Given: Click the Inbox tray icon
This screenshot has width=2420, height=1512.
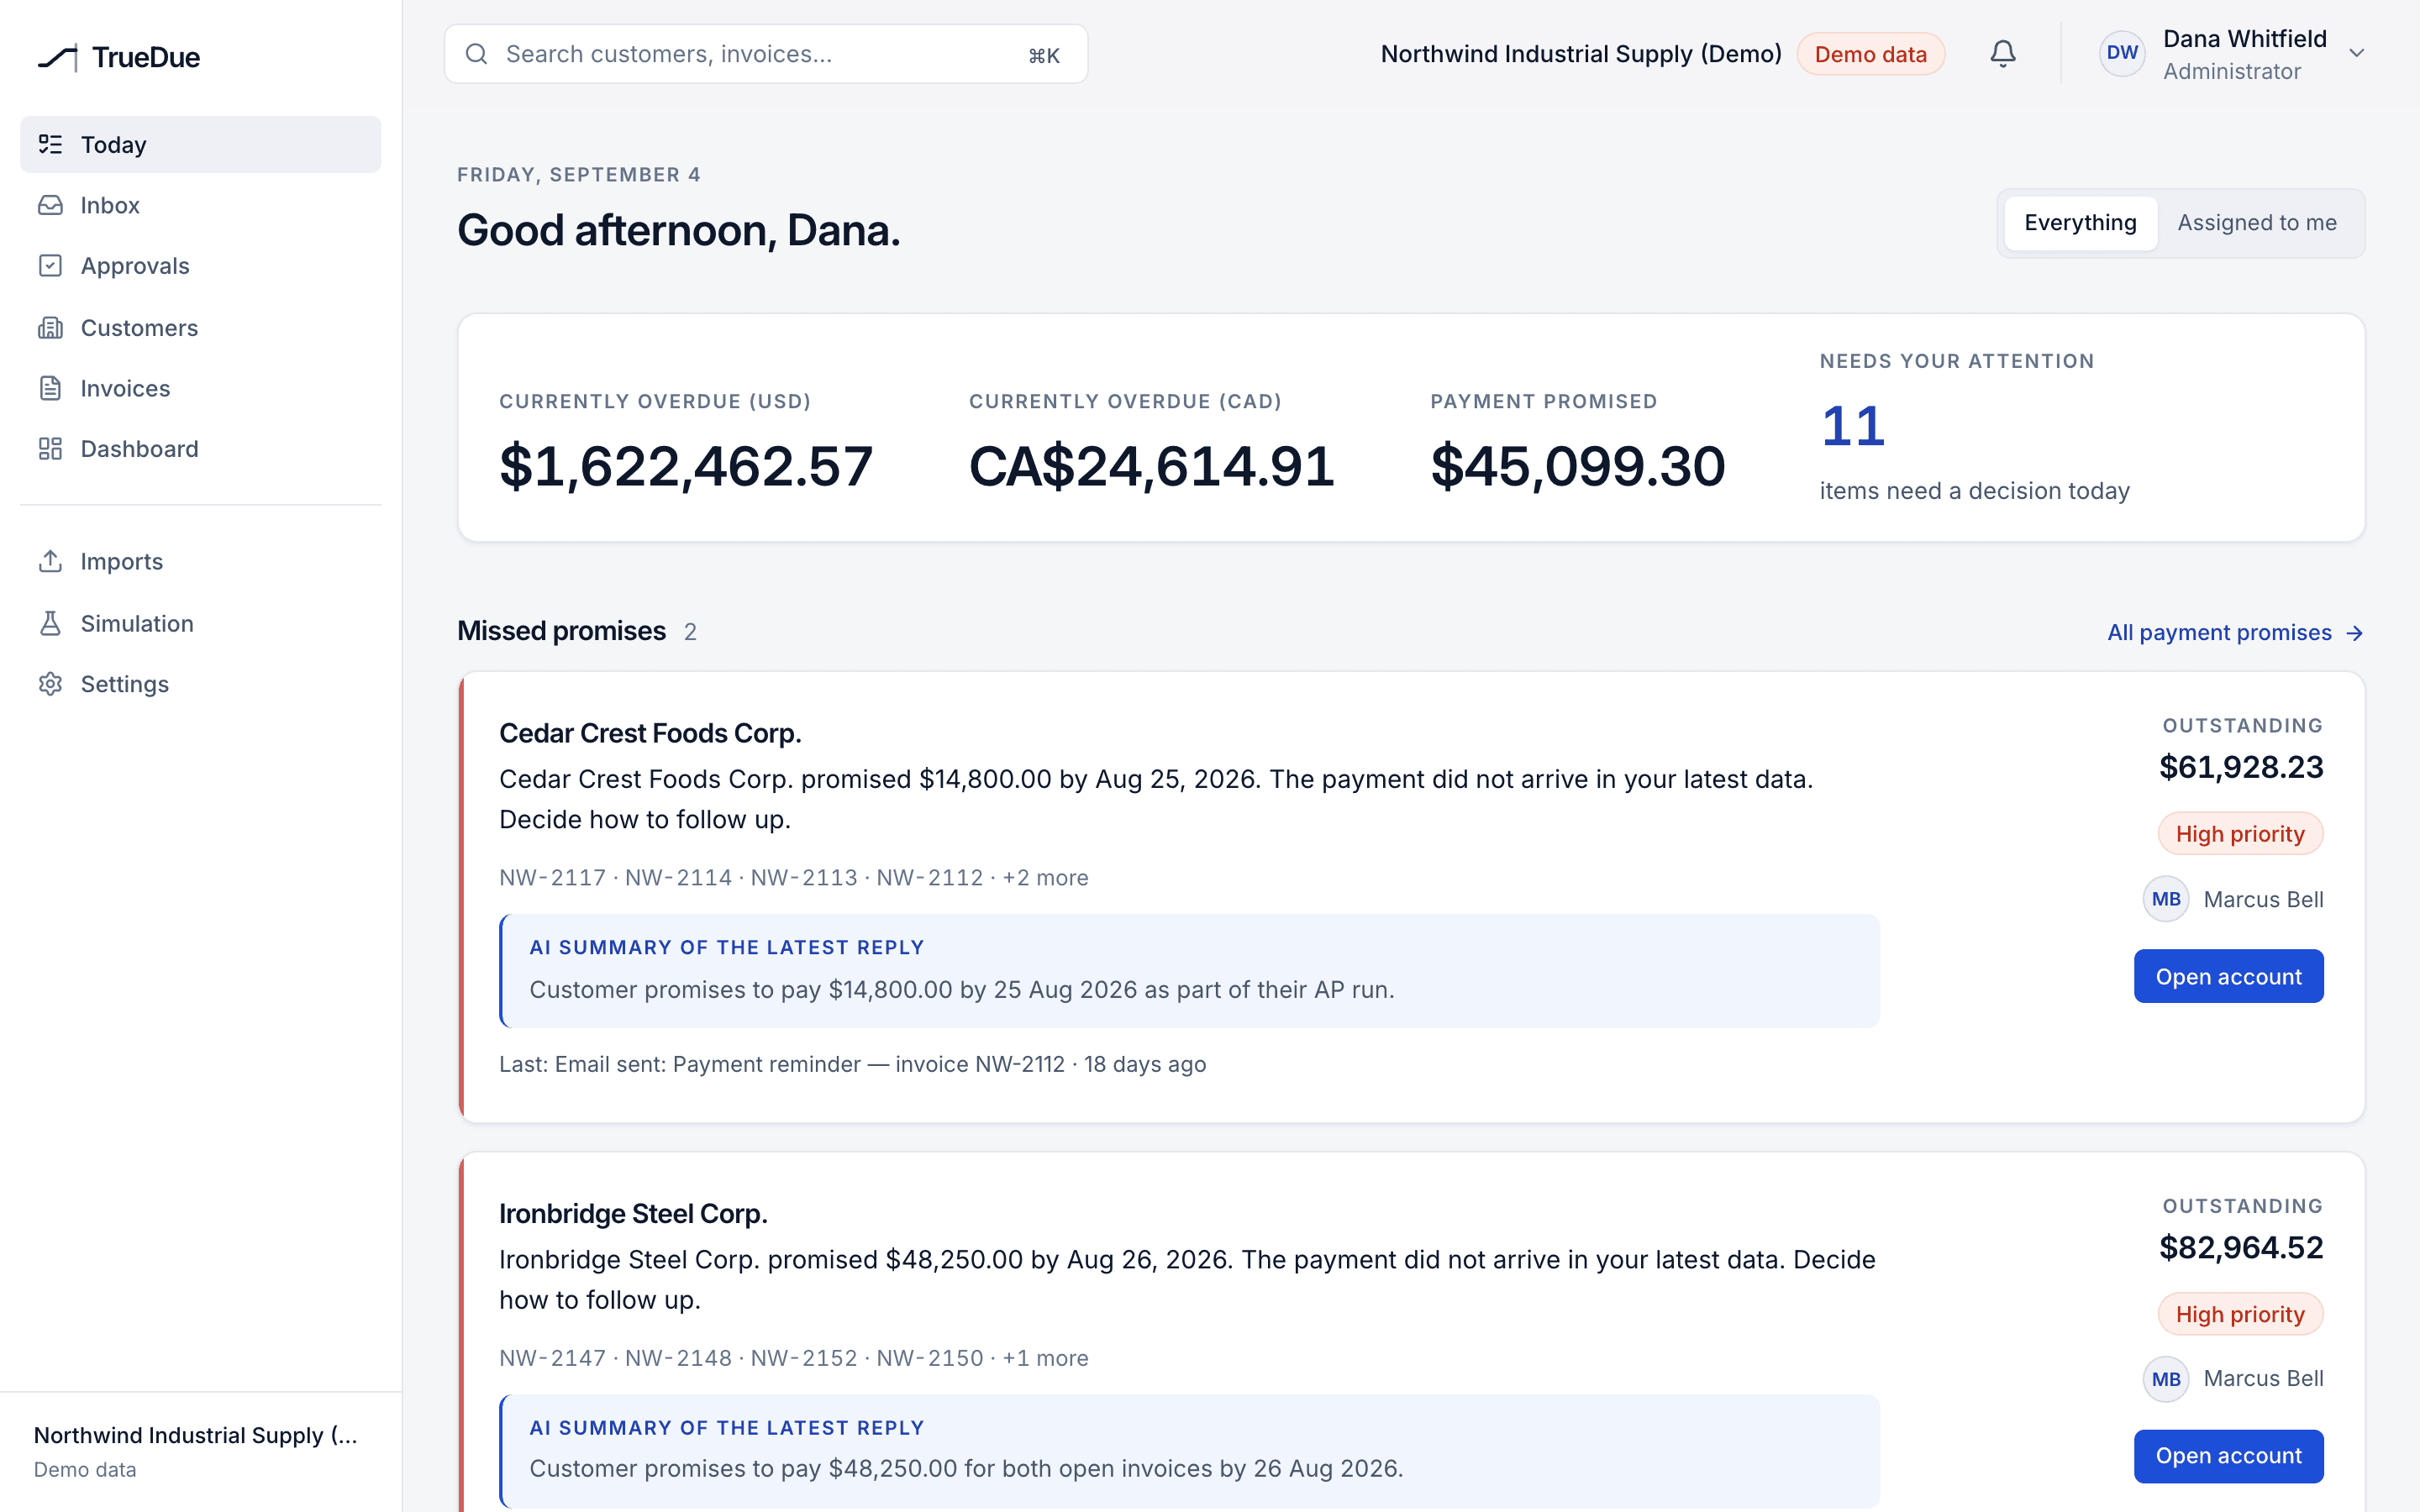Looking at the screenshot, I should (x=50, y=205).
